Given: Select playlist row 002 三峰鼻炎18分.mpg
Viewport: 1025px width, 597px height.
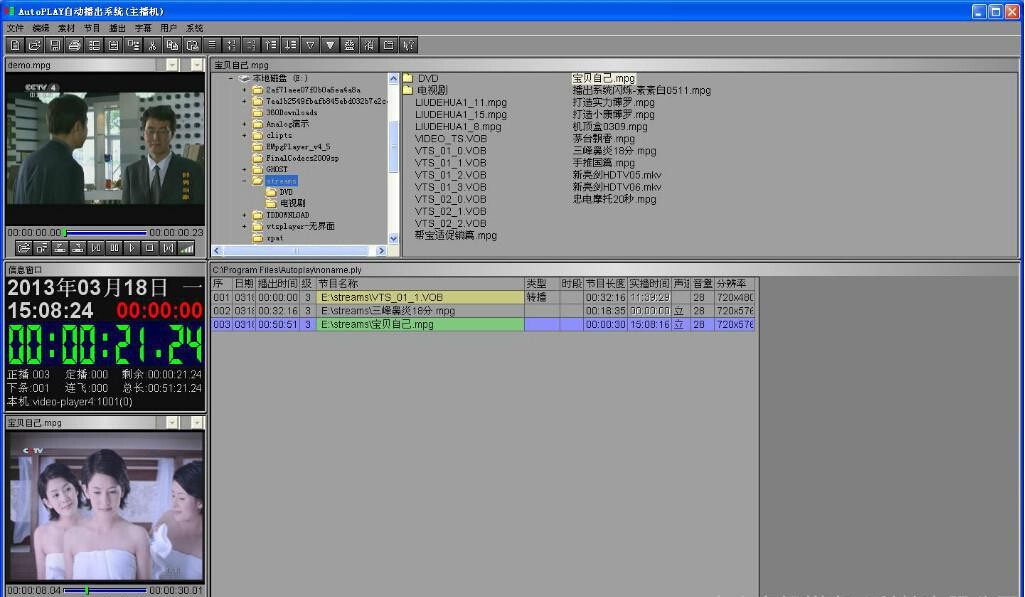Looking at the screenshot, I should 483,311.
